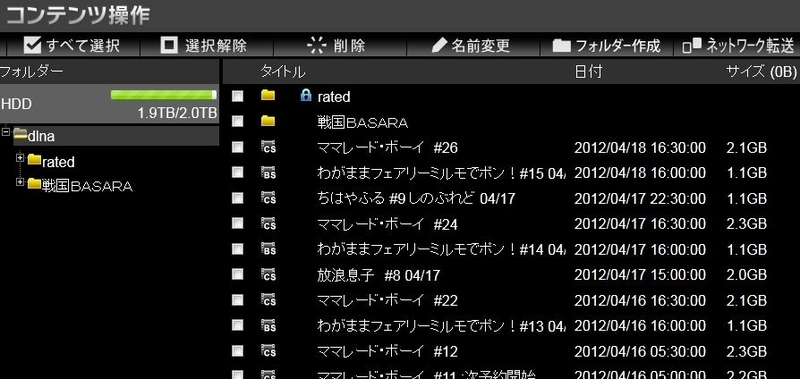Click the CS icon of ママレード・ボーイ #12
The image size is (800, 379).
(268, 351)
